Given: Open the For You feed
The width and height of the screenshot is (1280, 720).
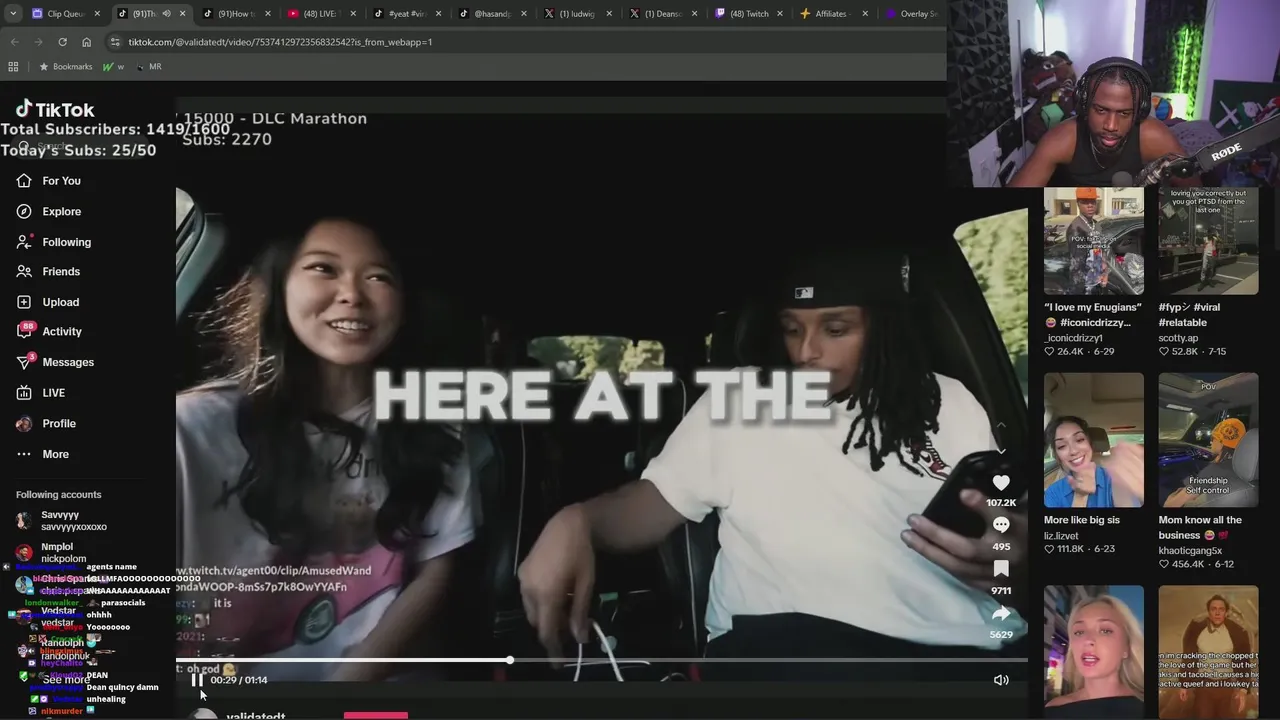Looking at the screenshot, I should pyautogui.click(x=49, y=181).
